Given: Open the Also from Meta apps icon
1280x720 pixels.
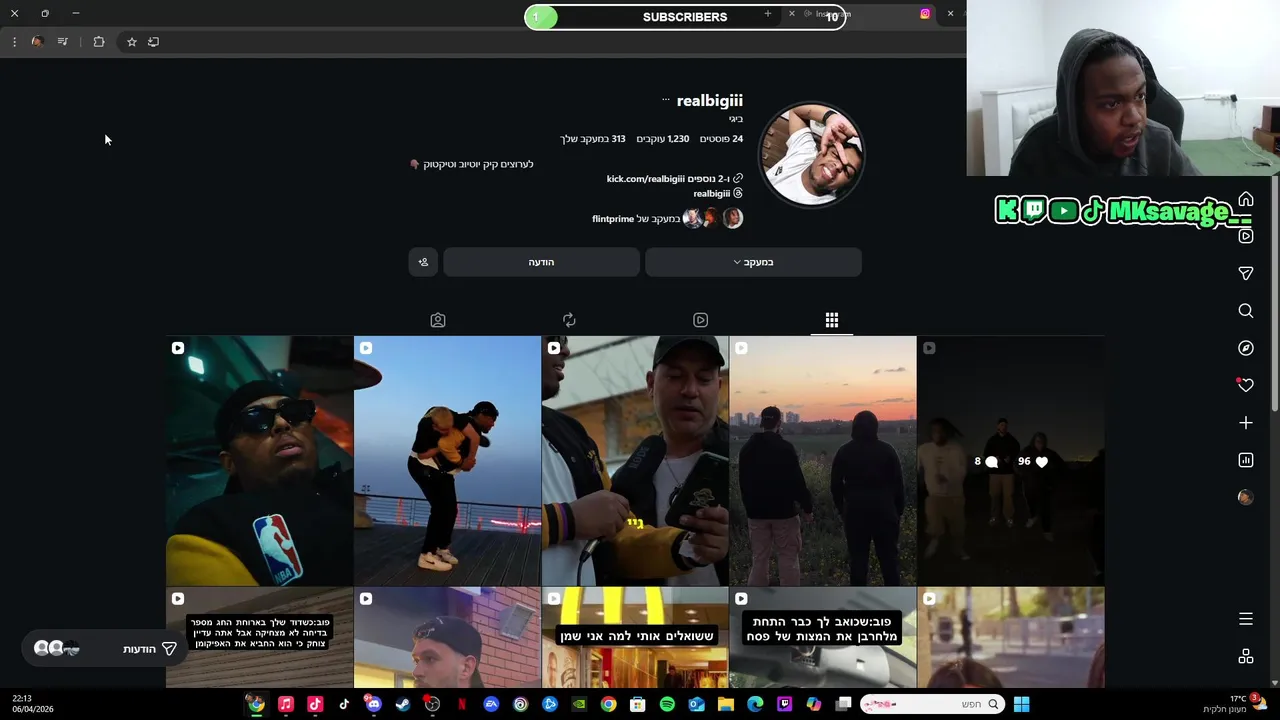Looking at the screenshot, I should coord(1246,656).
